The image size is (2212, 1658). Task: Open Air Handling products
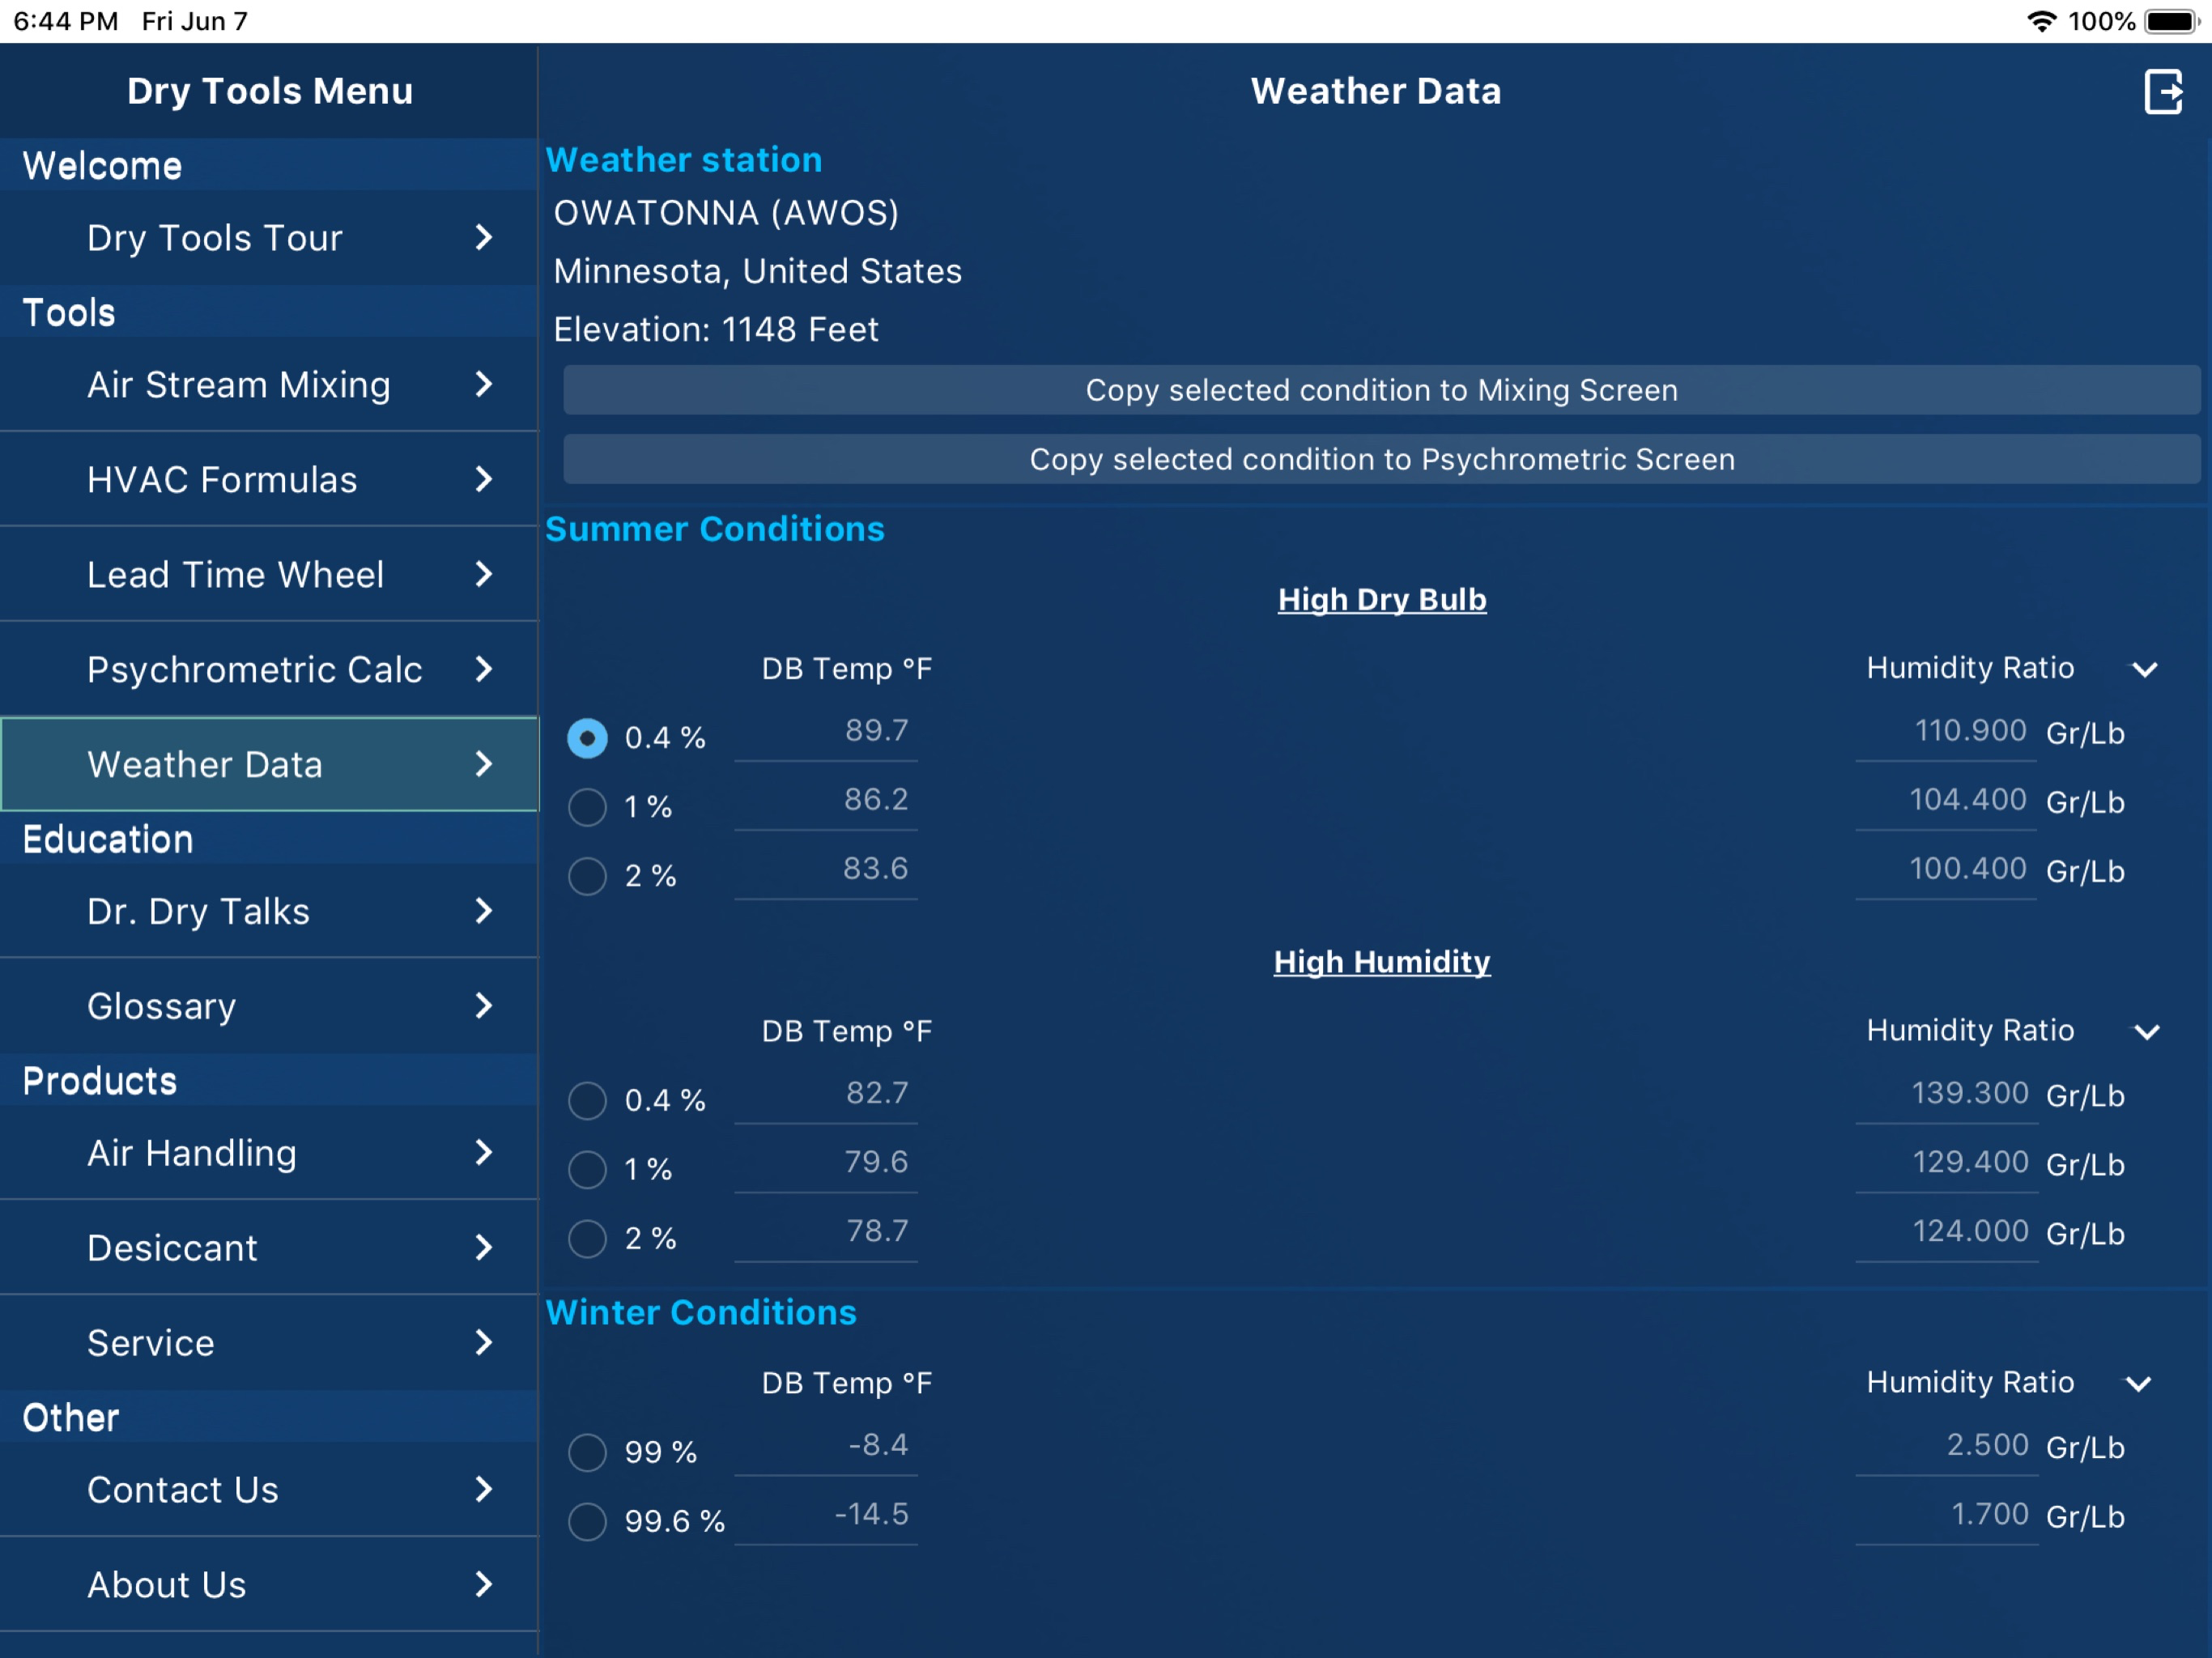click(x=269, y=1153)
